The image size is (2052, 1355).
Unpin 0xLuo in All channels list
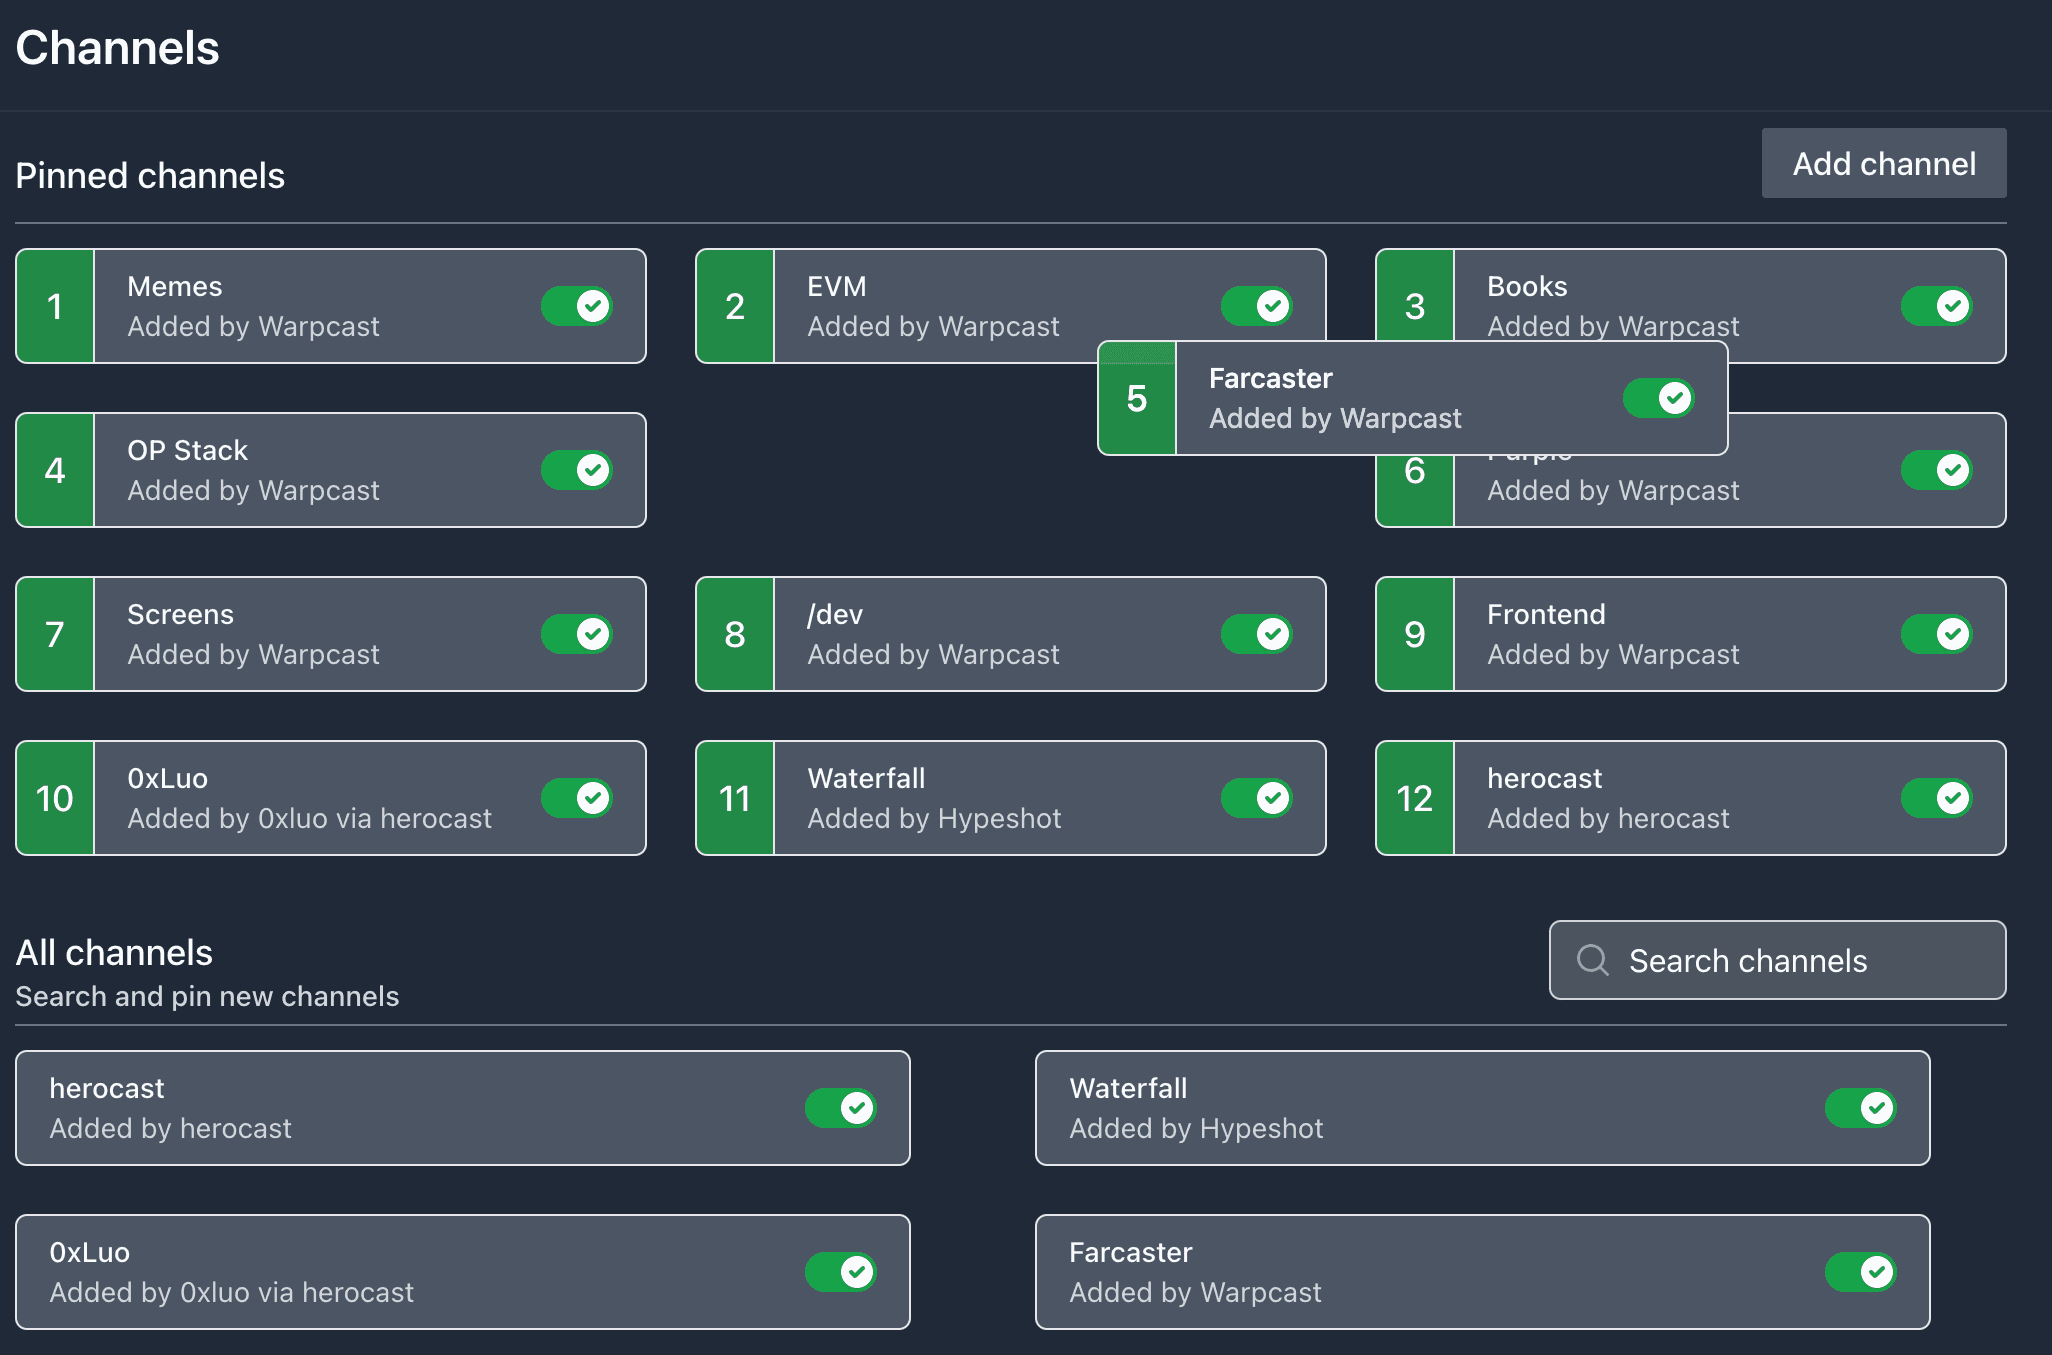841,1272
